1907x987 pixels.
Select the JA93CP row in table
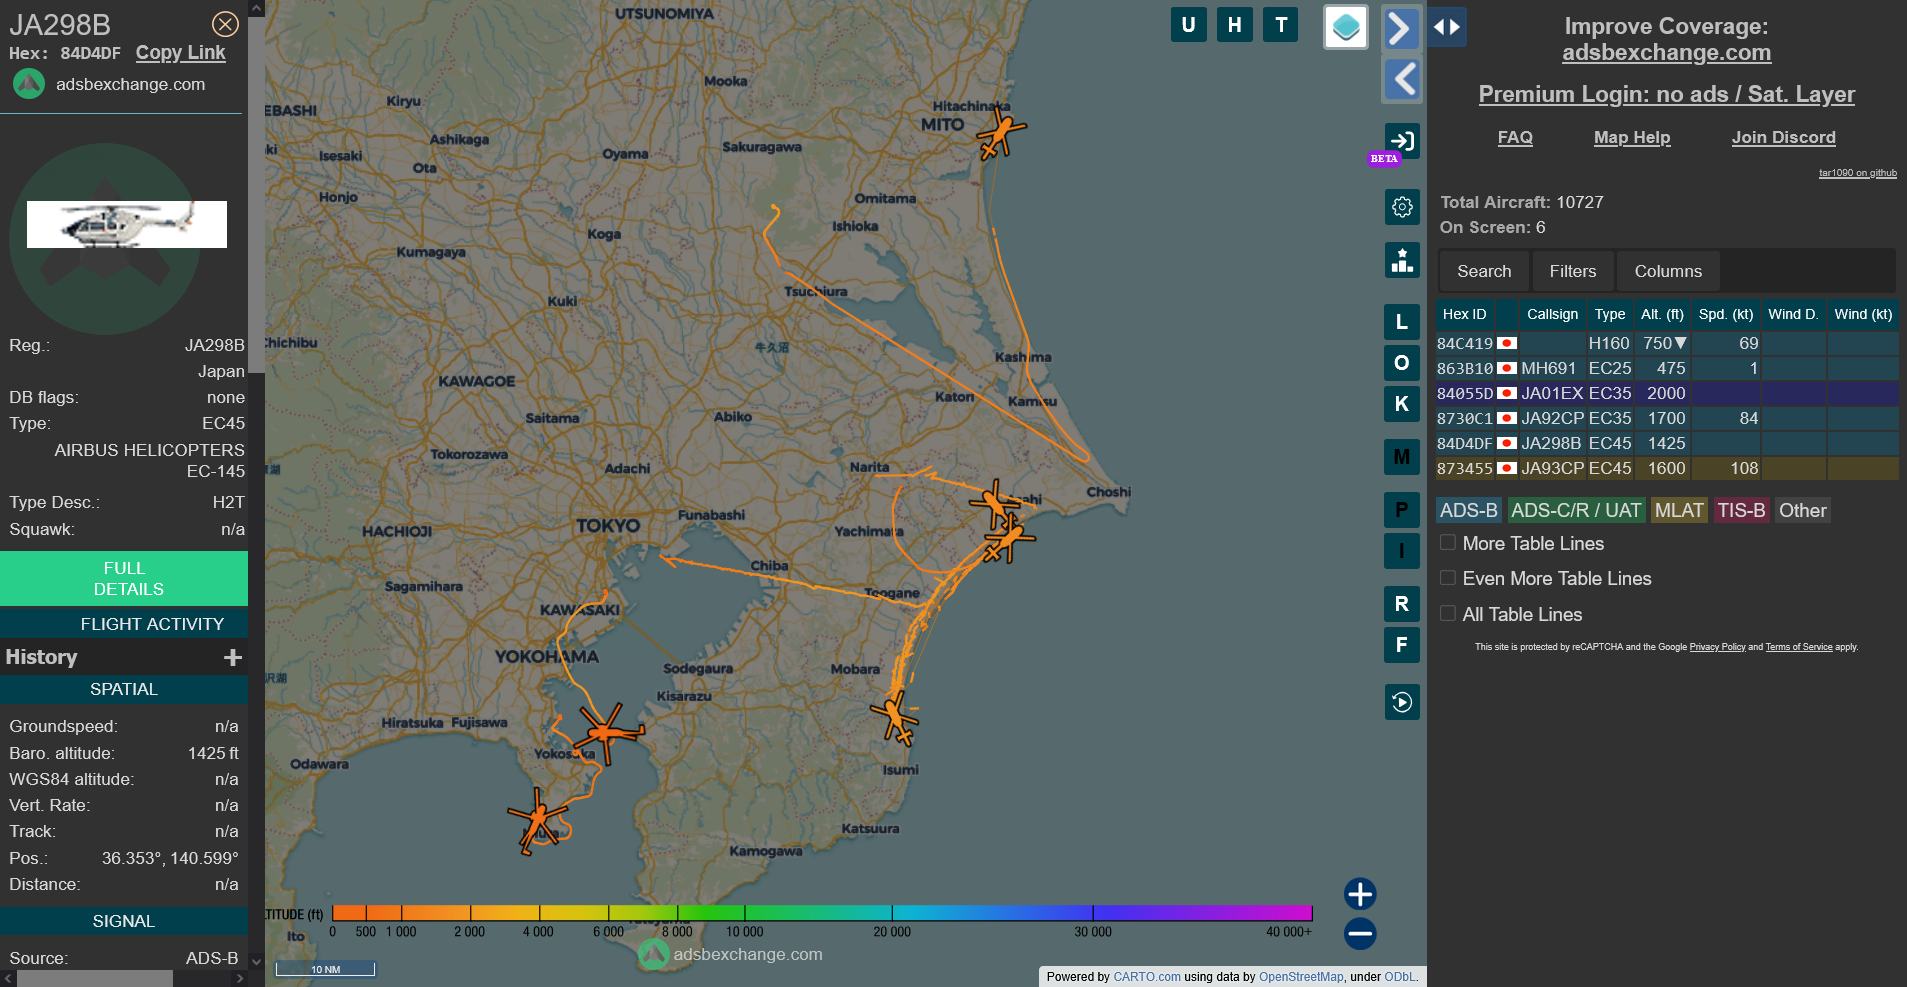coord(1667,468)
